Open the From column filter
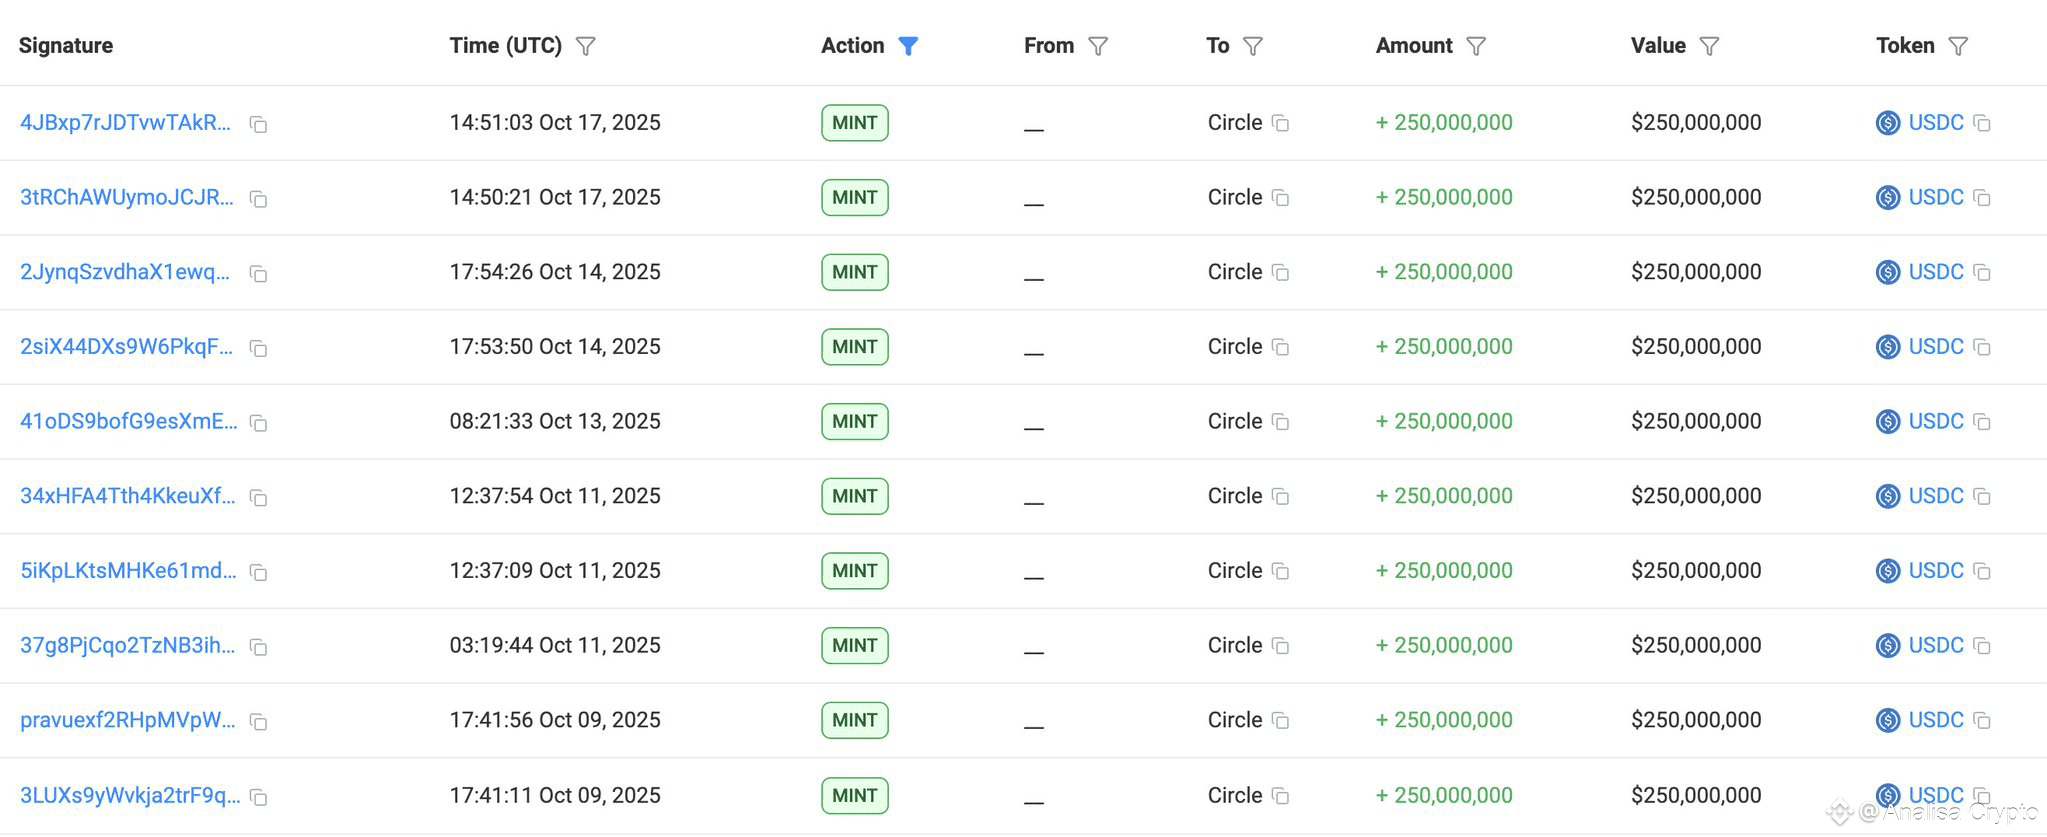2047x837 pixels. pyautogui.click(x=1098, y=46)
